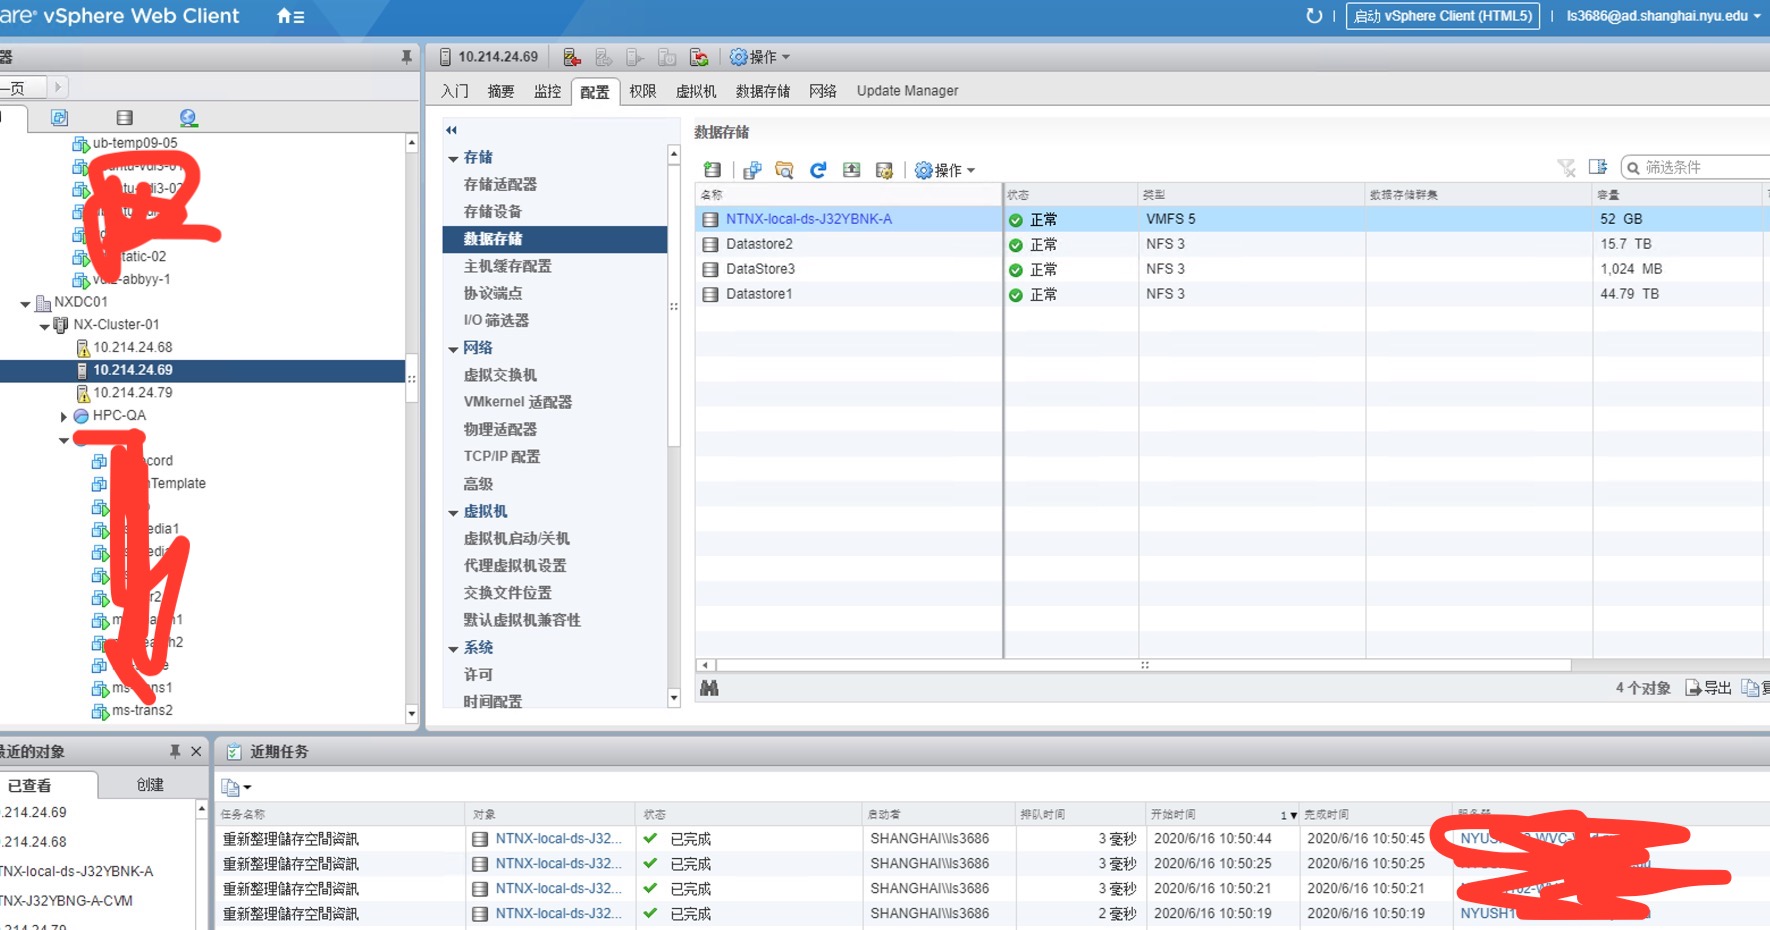Open the 虚拟机 tab
The image size is (1770, 930).
pyautogui.click(x=696, y=91)
